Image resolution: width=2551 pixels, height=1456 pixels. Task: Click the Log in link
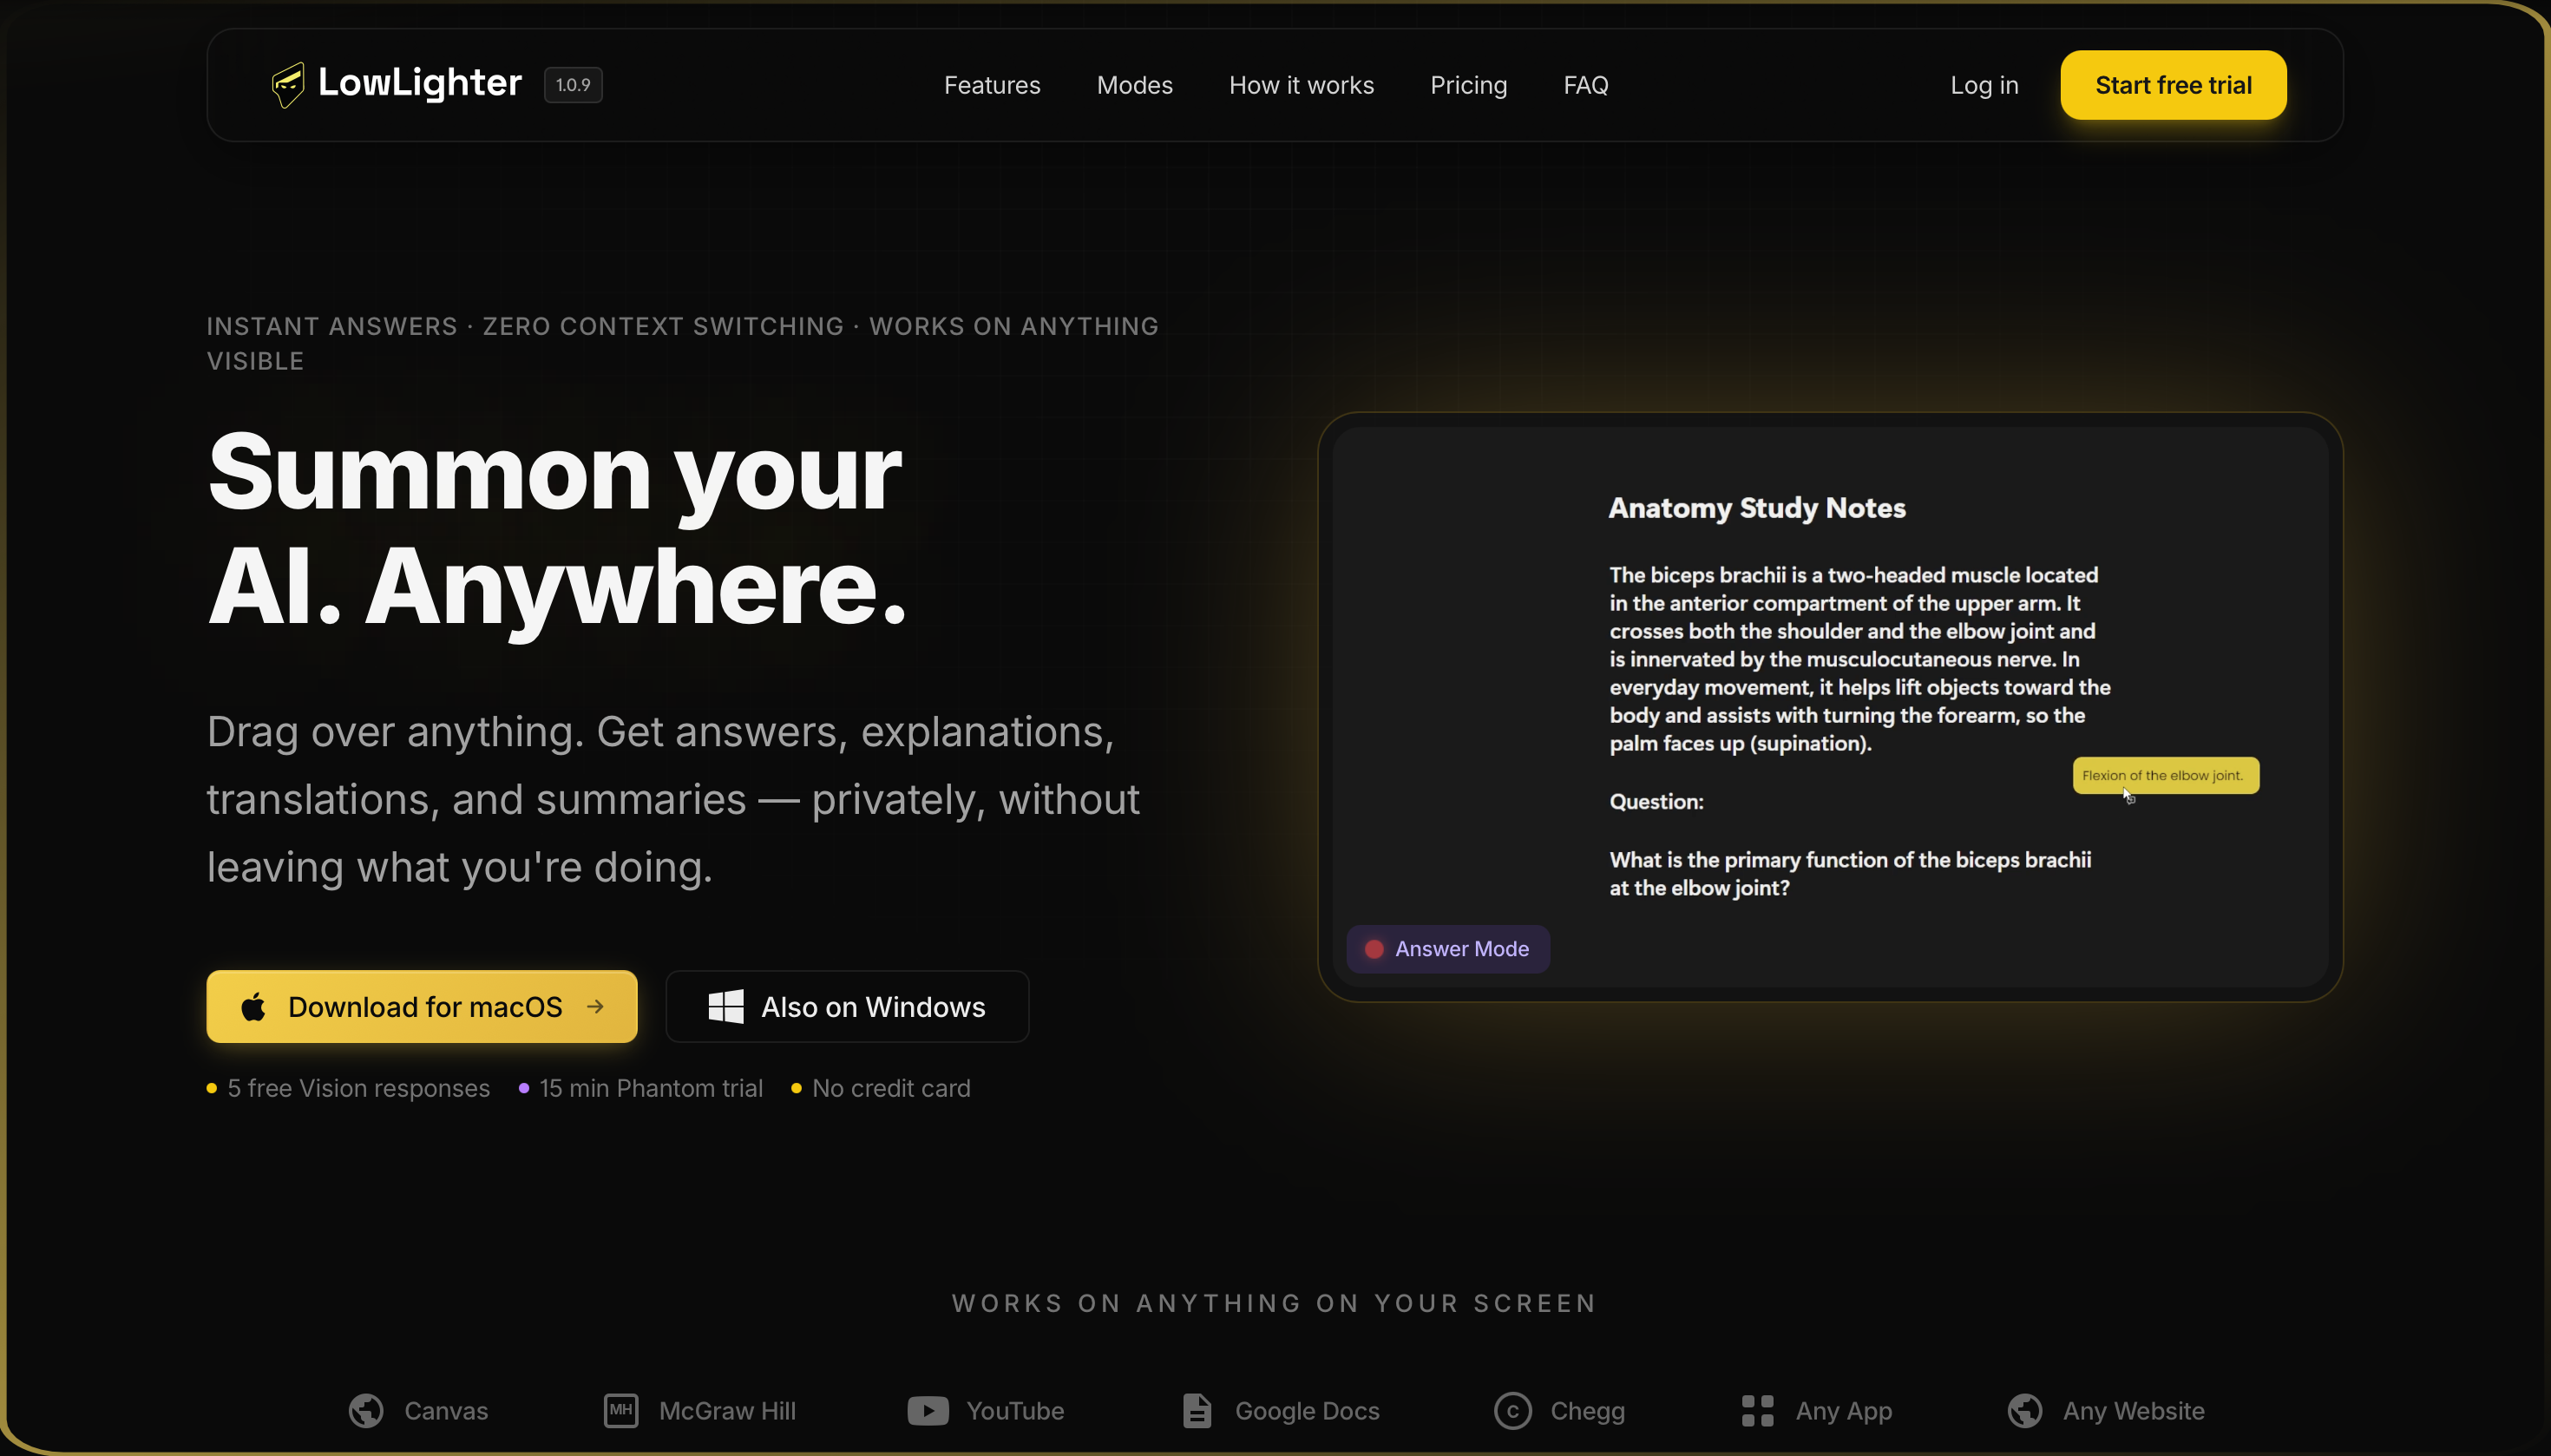pyautogui.click(x=1984, y=85)
